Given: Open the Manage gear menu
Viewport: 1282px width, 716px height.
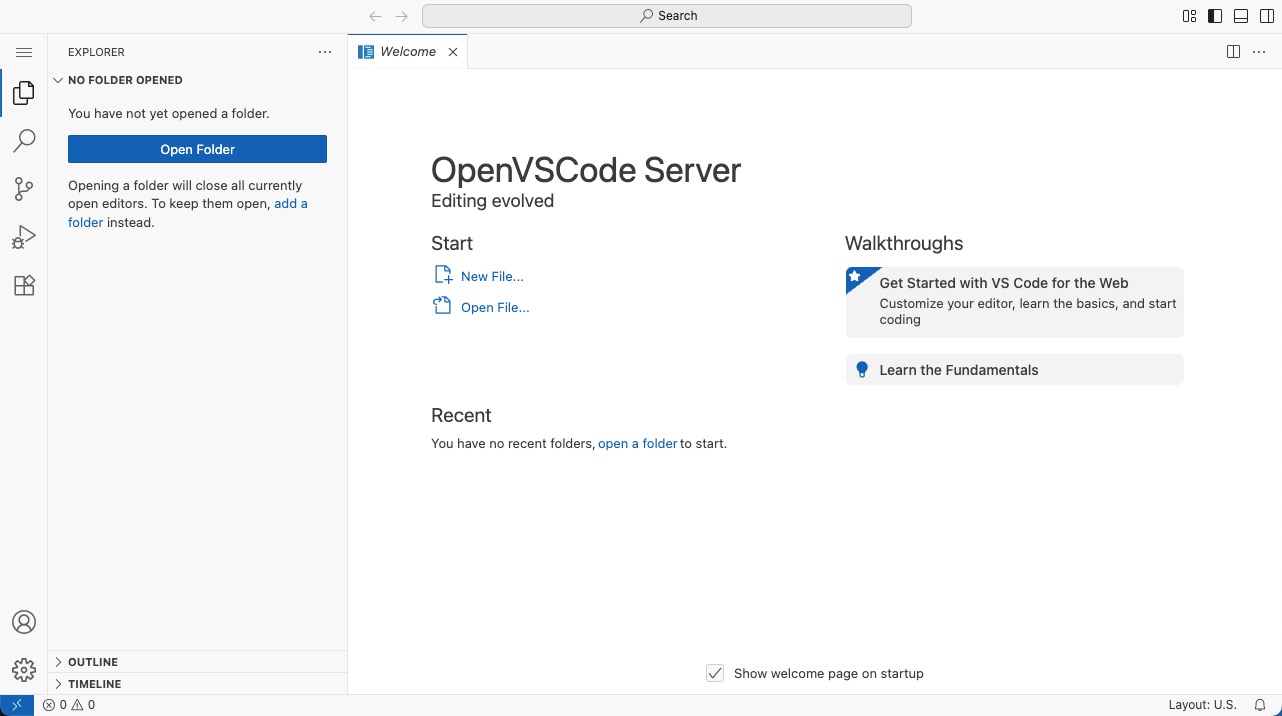Looking at the screenshot, I should click(24, 670).
